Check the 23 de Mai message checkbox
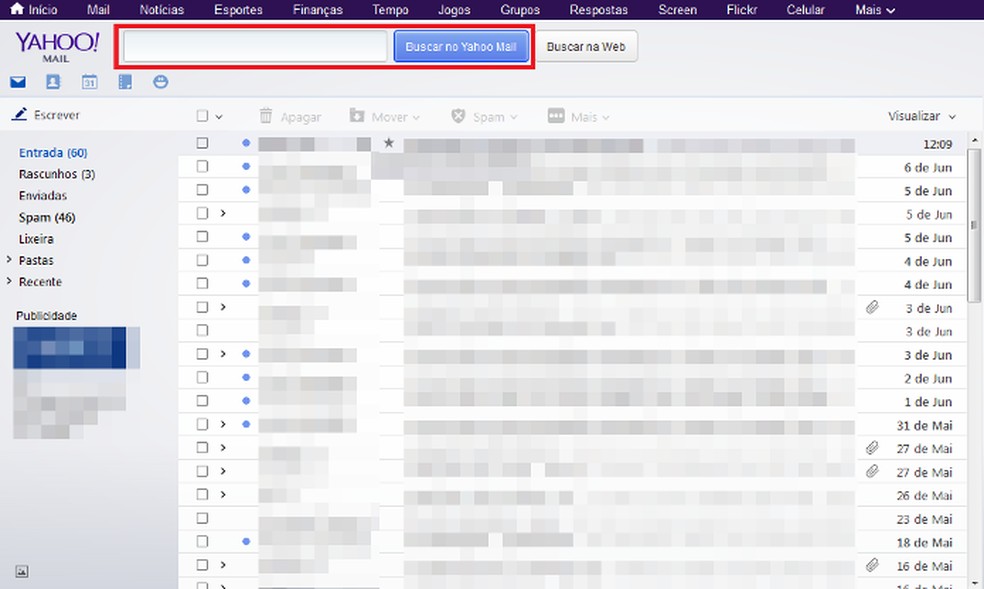The height and width of the screenshot is (589, 984). [x=202, y=518]
